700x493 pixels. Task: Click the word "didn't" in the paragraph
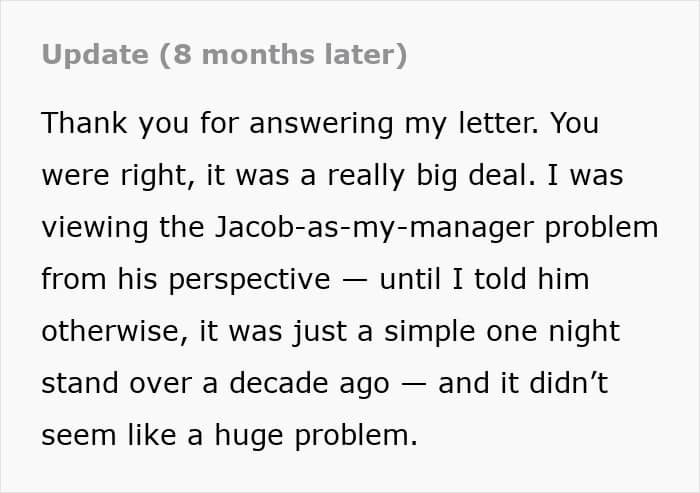coord(568,384)
